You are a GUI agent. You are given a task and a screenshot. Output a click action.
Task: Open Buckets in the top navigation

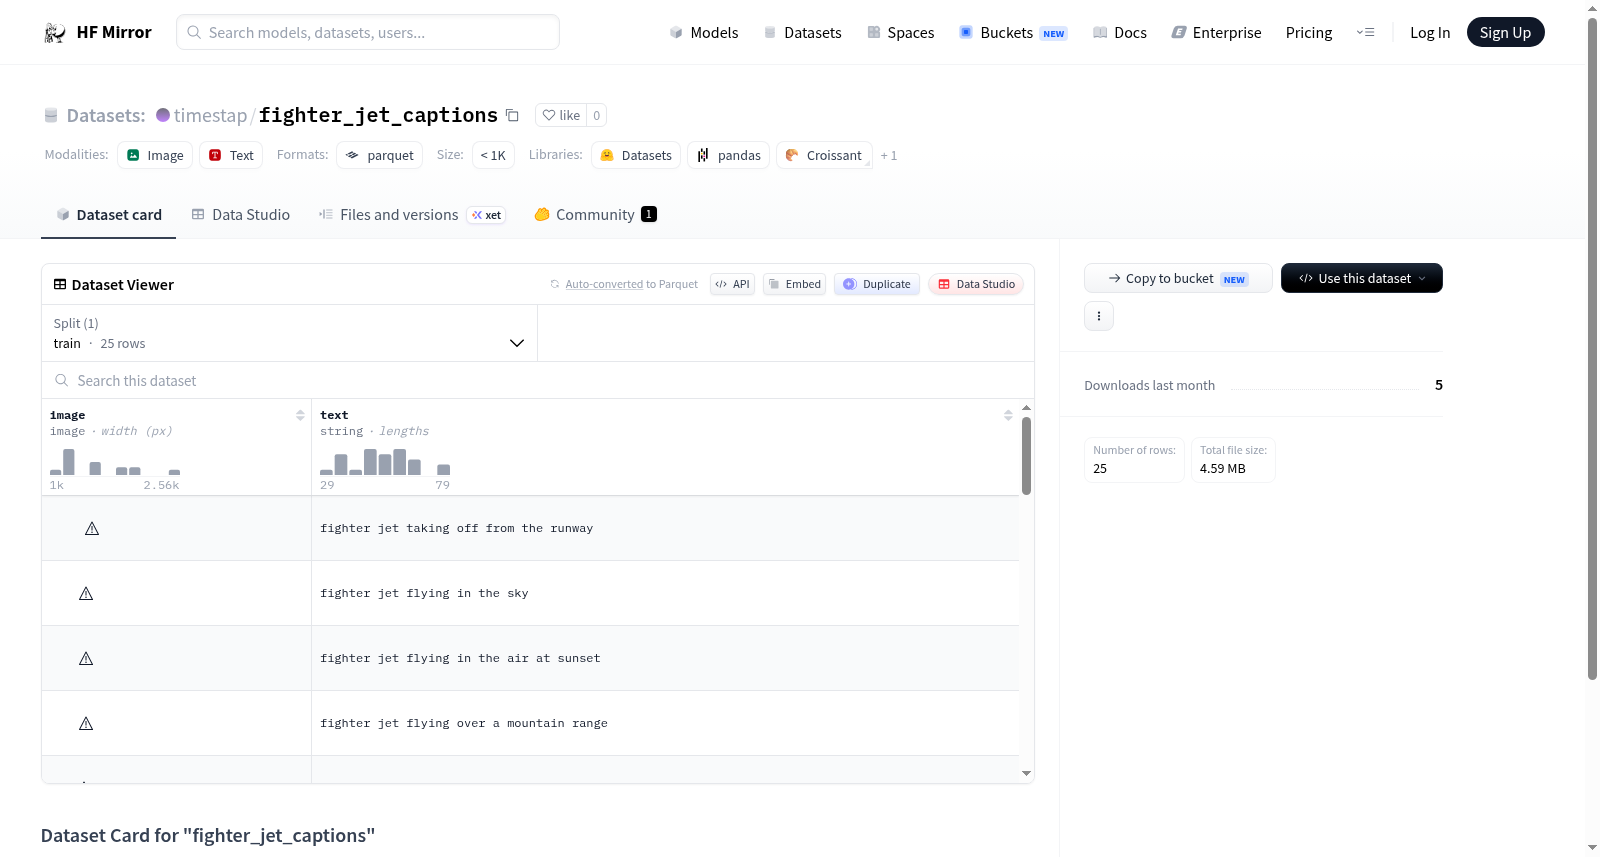coord(1013,32)
